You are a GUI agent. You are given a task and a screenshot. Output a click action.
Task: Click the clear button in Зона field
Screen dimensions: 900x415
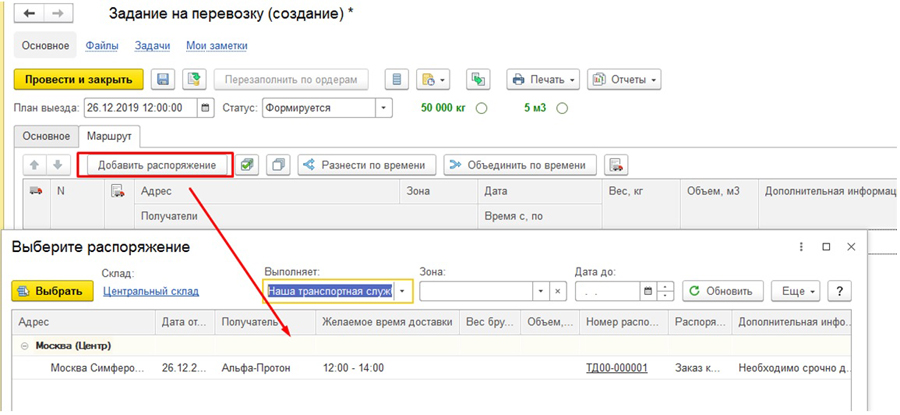point(559,291)
